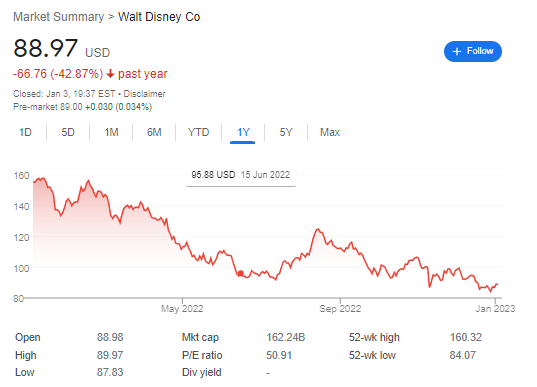Click the Market Summary breadcrumb

pyautogui.click(x=59, y=17)
